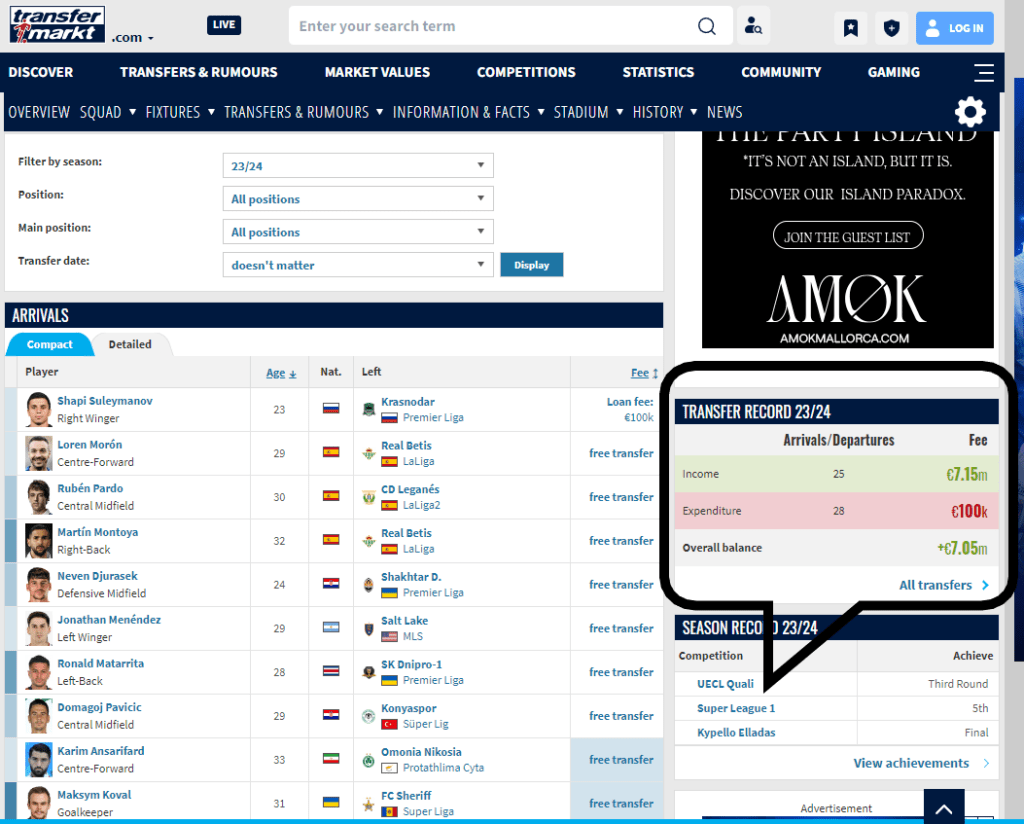Open TRANSFERS & RUMOURS in main navigation

(199, 72)
